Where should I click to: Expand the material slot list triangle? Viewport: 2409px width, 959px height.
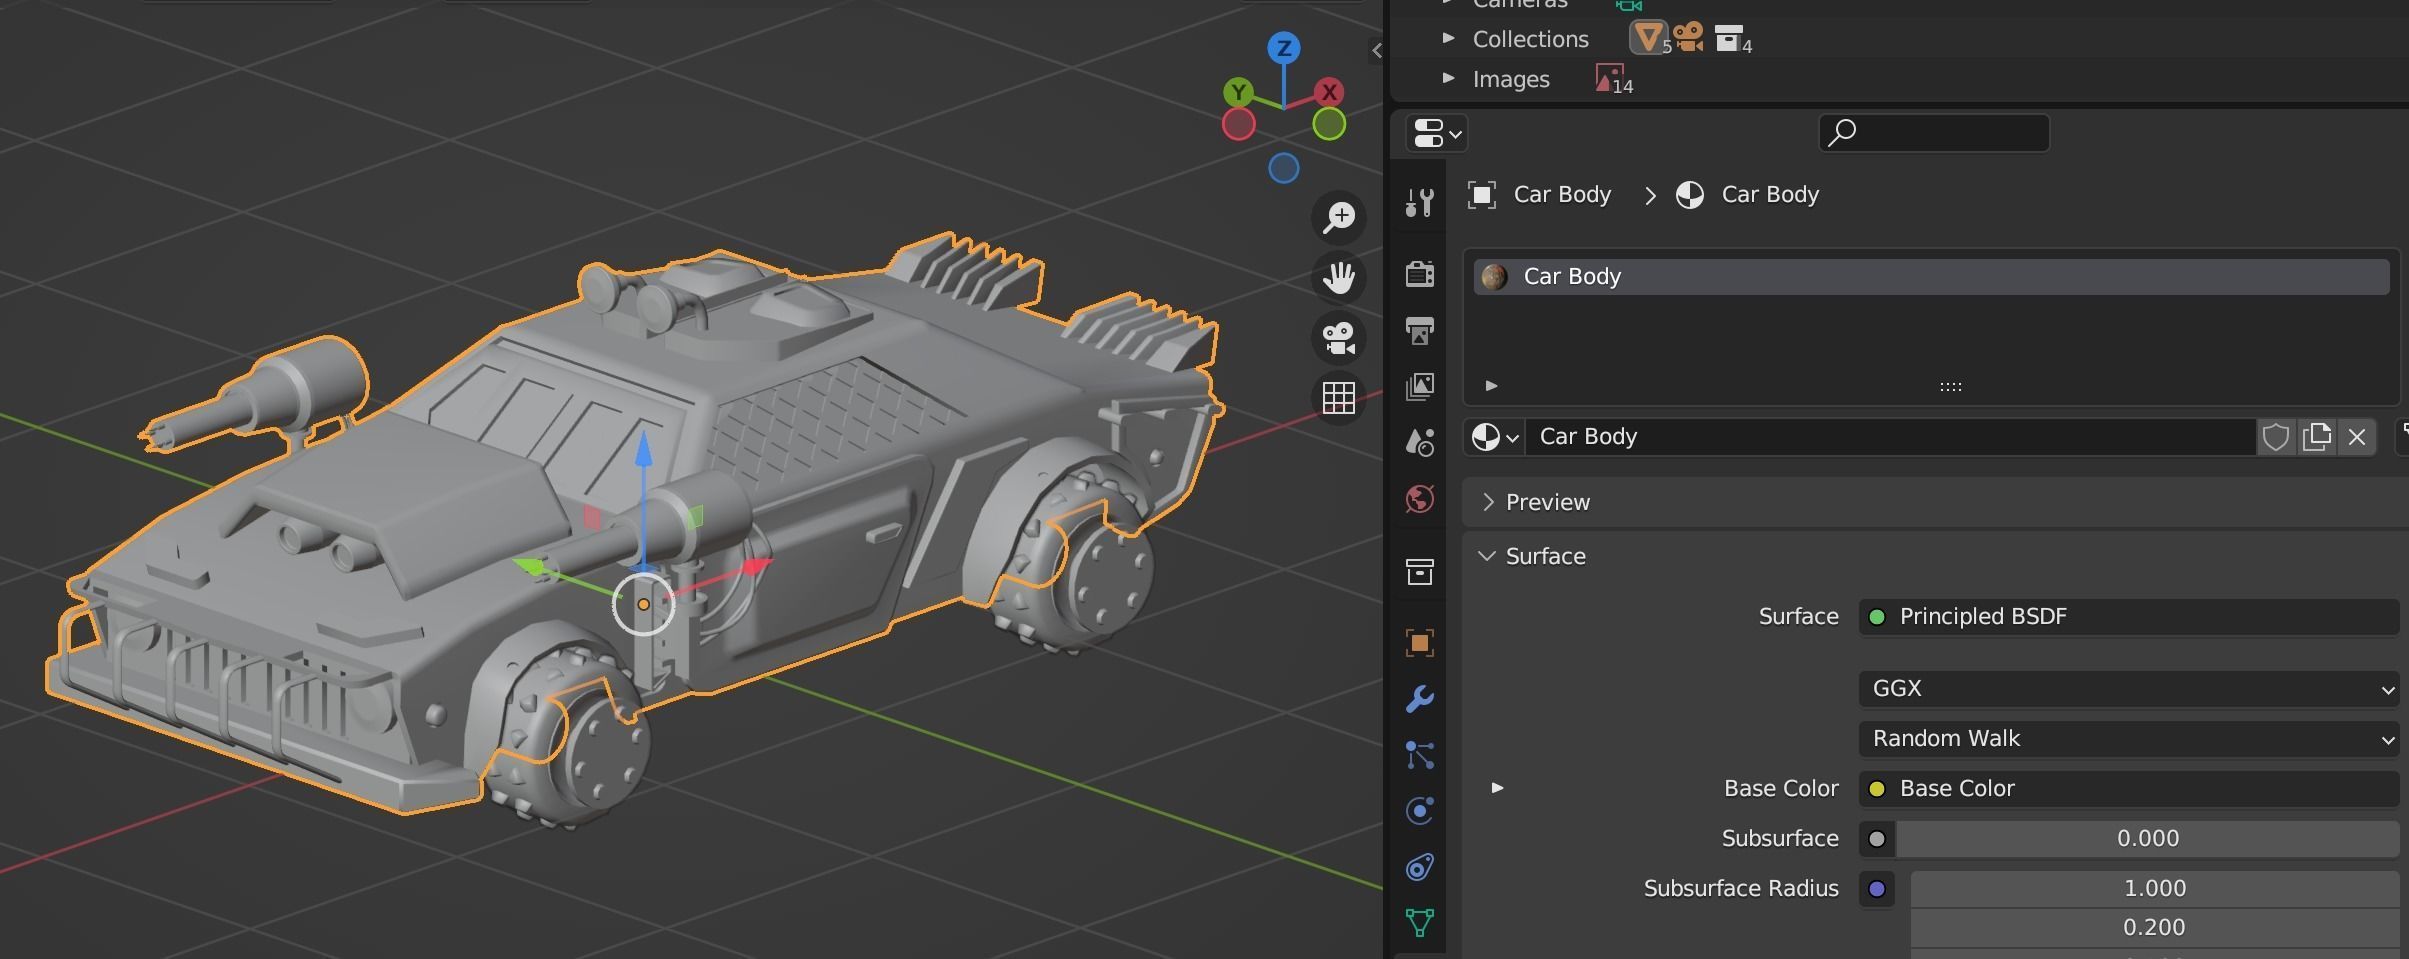(x=1491, y=386)
